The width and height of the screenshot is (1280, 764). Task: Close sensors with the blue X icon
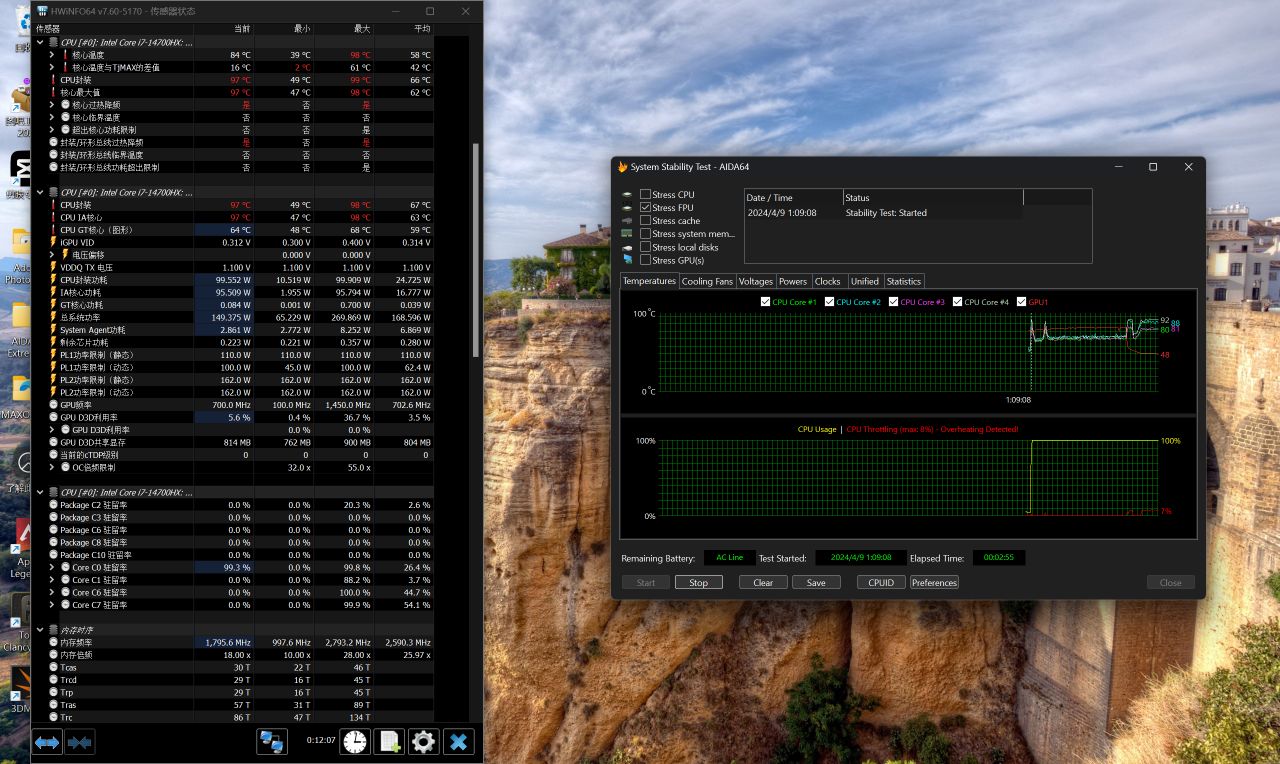click(x=458, y=741)
